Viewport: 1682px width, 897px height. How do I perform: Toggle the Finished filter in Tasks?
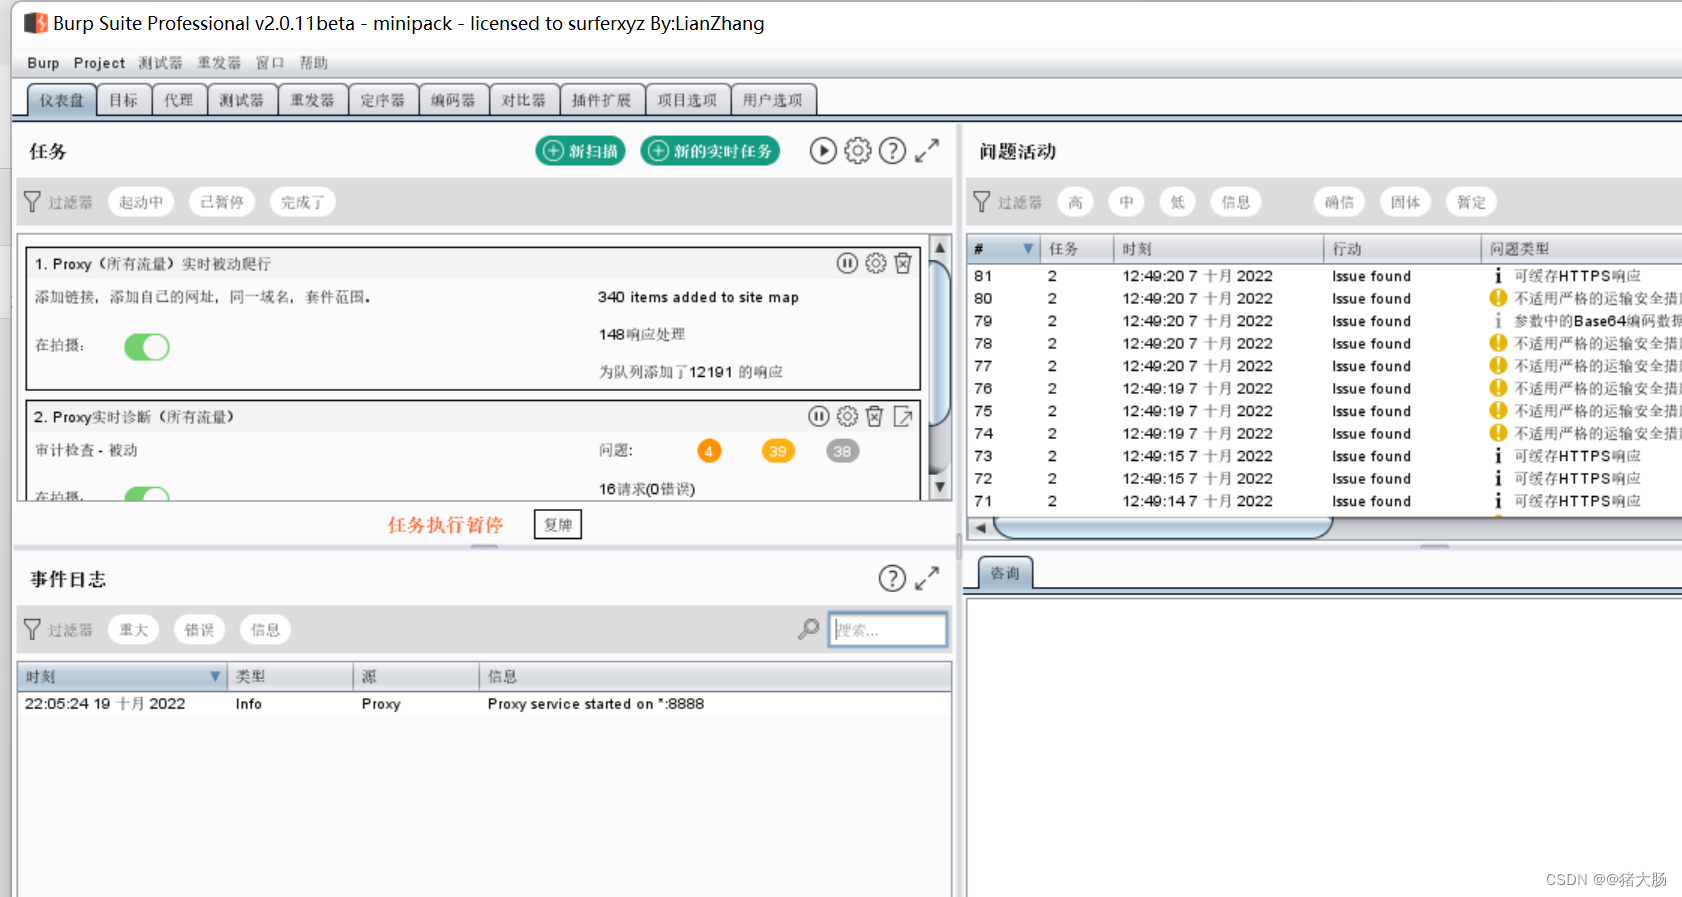click(x=302, y=202)
